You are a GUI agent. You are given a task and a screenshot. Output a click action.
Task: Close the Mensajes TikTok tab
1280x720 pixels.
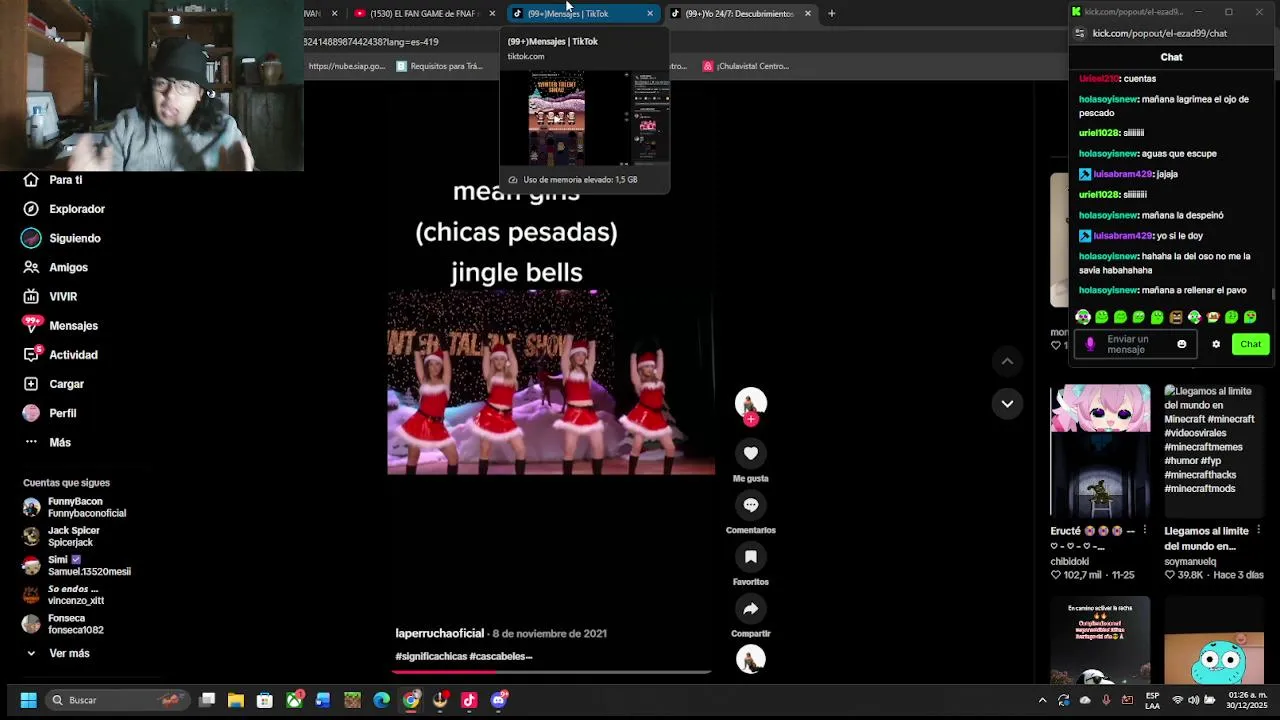[650, 13]
